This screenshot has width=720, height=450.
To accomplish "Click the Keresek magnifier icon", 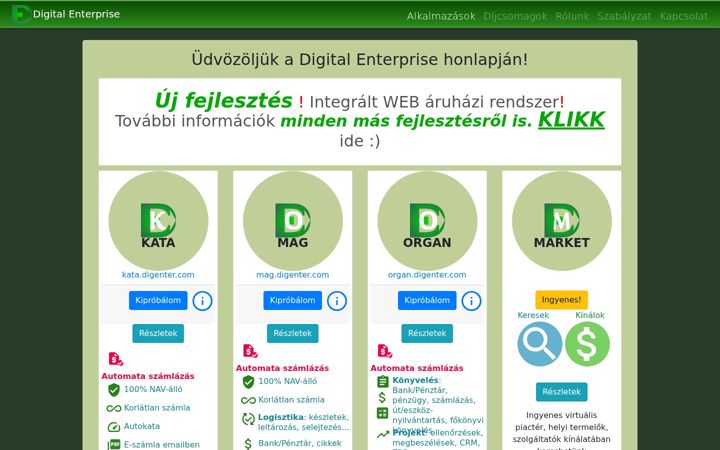I will point(540,344).
